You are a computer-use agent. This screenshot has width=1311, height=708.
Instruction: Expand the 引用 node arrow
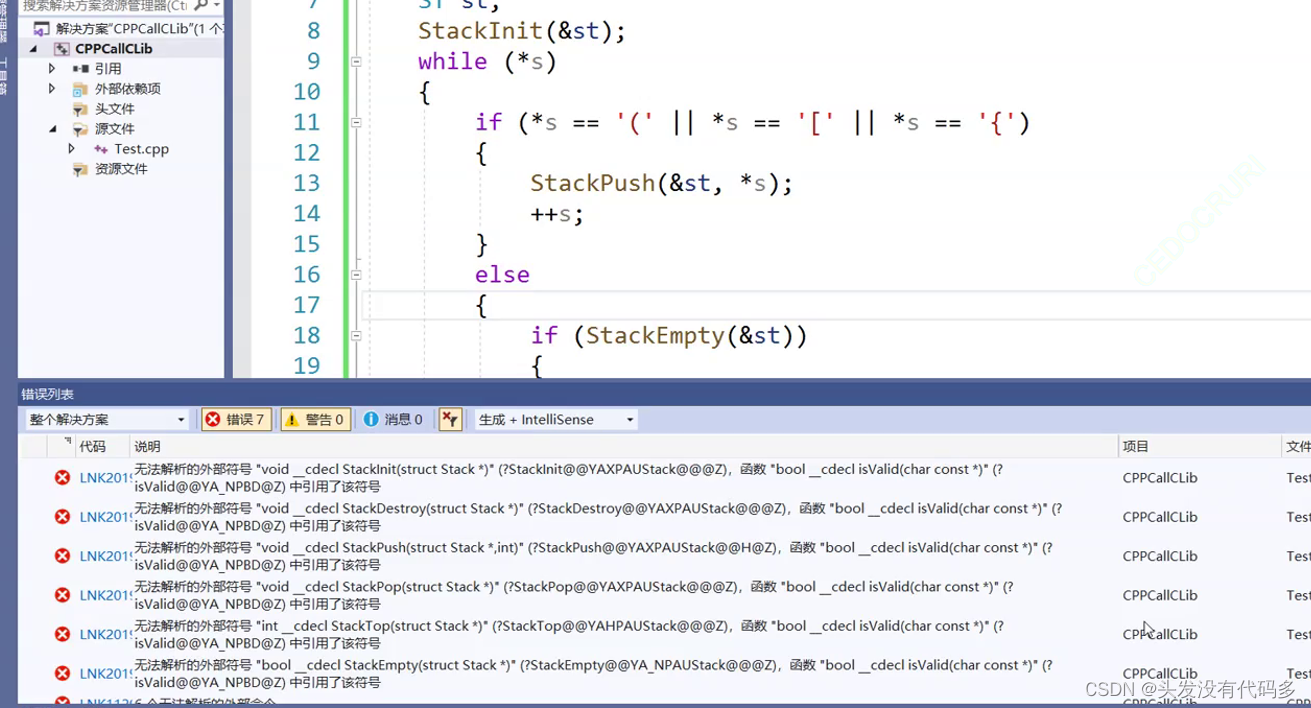(52, 69)
